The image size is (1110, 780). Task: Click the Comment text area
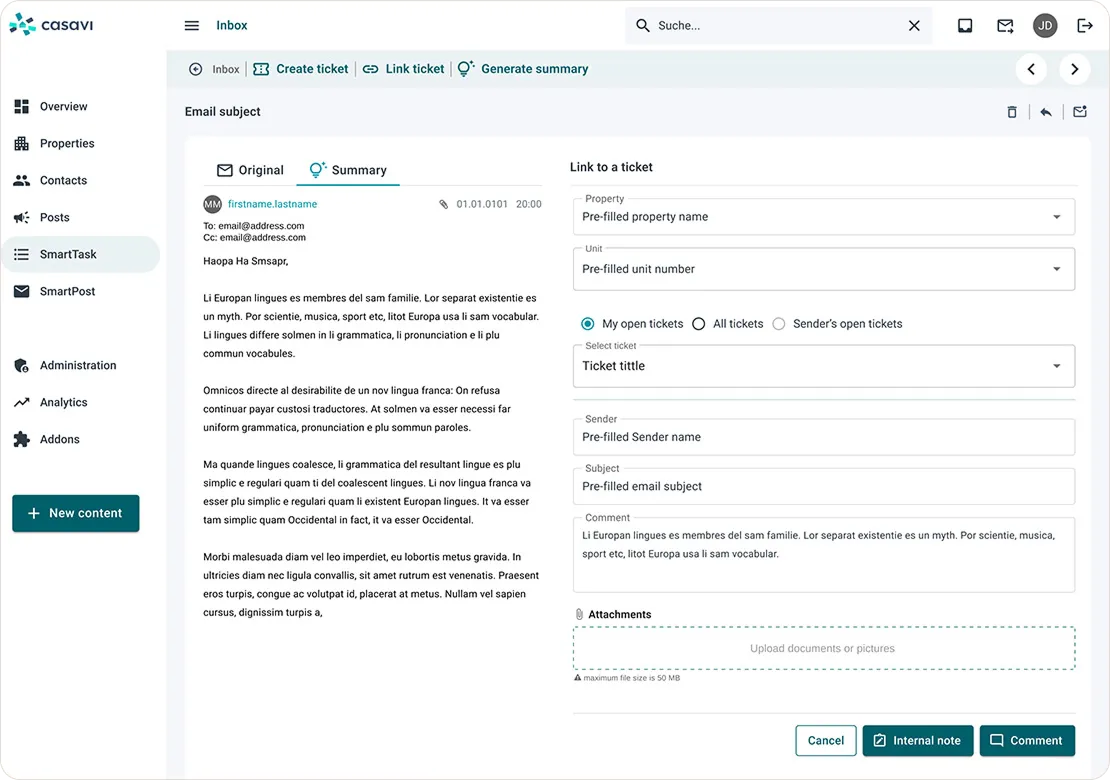coord(824,555)
